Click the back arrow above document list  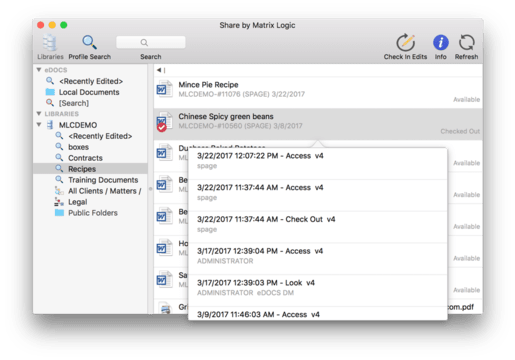pos(159,70)
